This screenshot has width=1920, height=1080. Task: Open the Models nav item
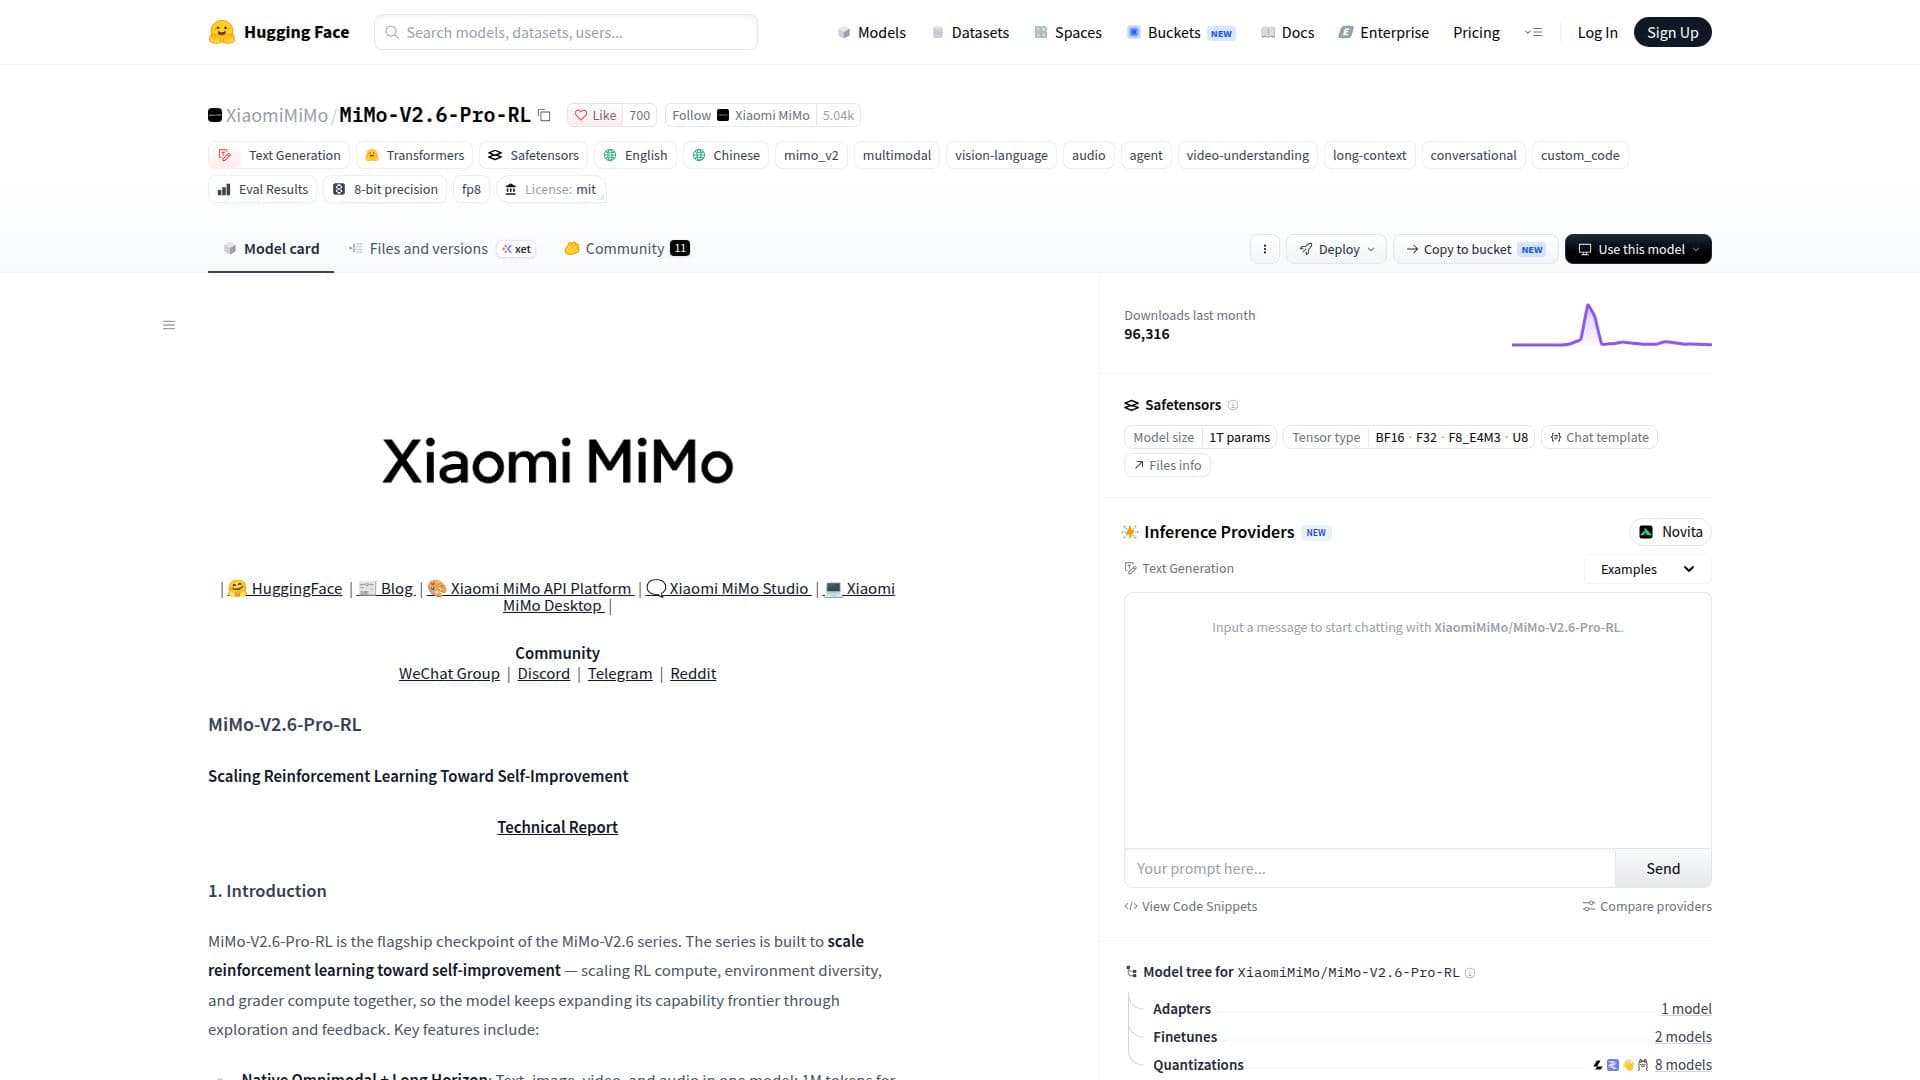click(871, 32)
